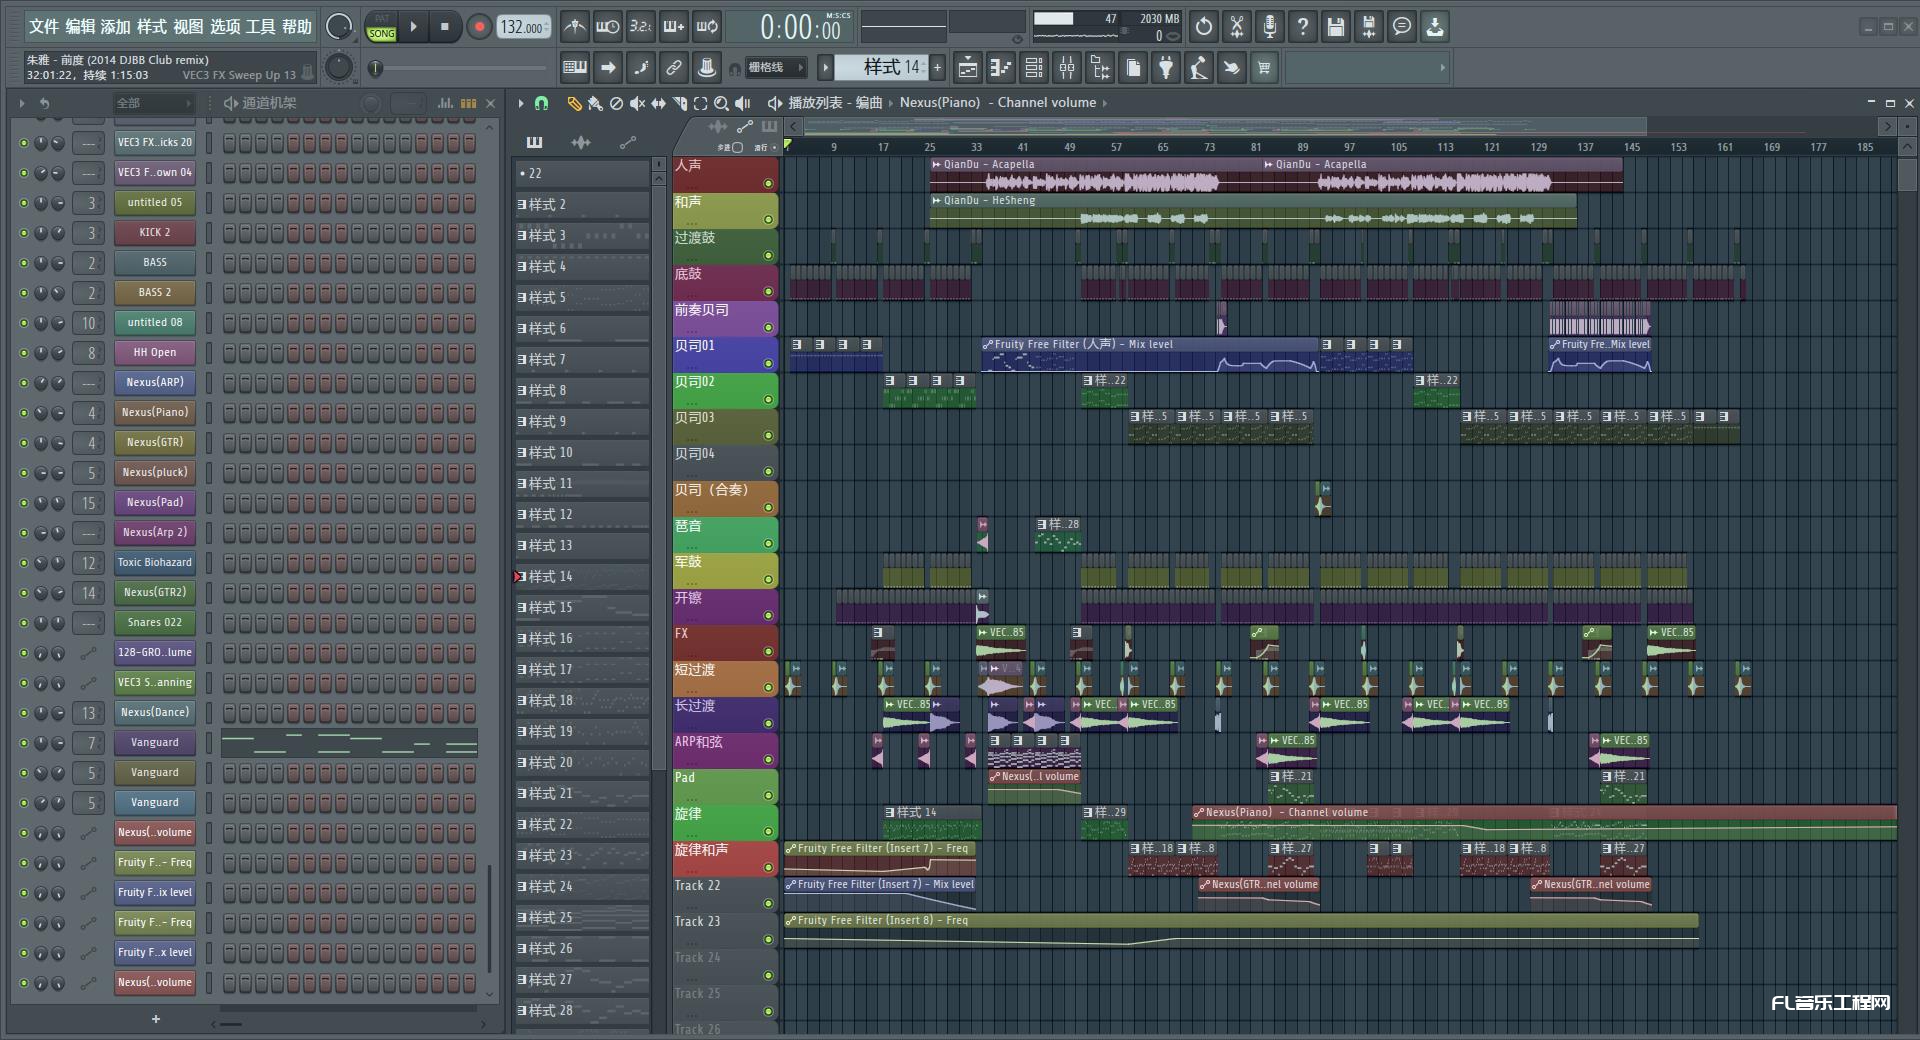Enable typing keyboard to piano icon

(575, 68)
